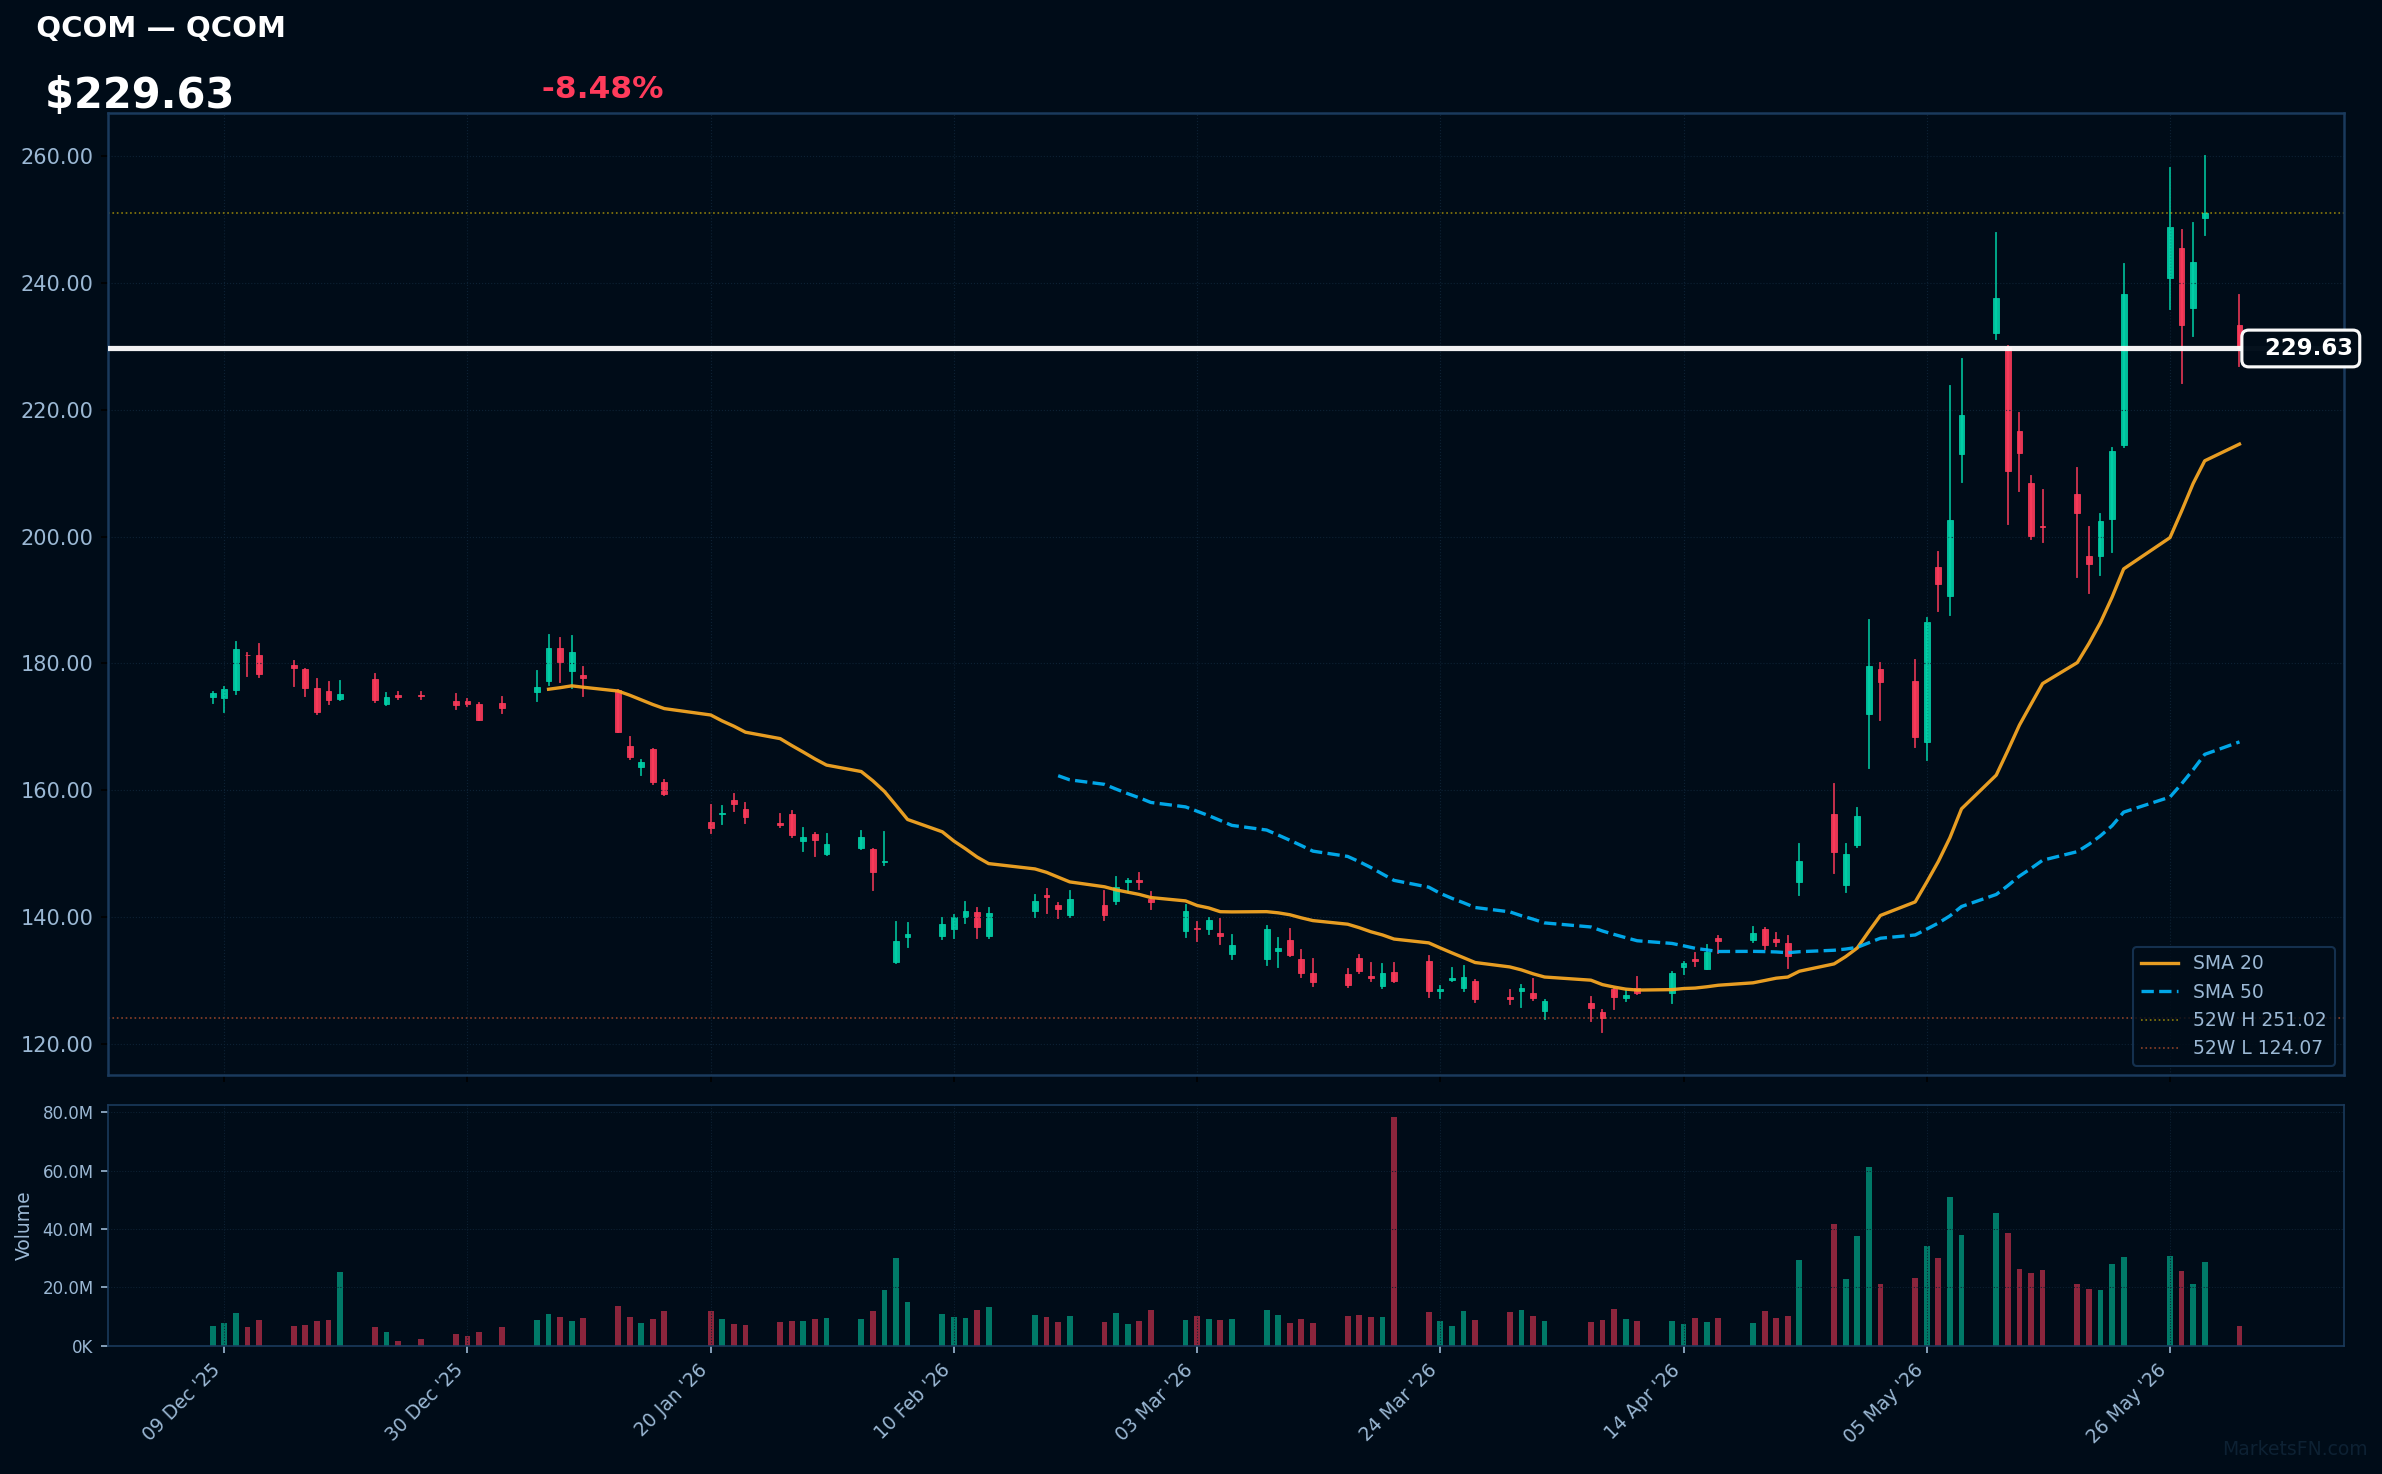Click the 260.00 price axis label
The width and height of the screenshot is (2382, 1474).
pyautogui.click(x=57, y=157)
